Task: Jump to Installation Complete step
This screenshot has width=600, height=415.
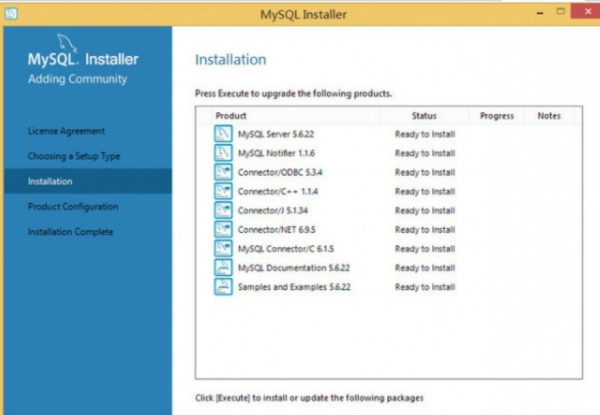Action: click(70, 232)
